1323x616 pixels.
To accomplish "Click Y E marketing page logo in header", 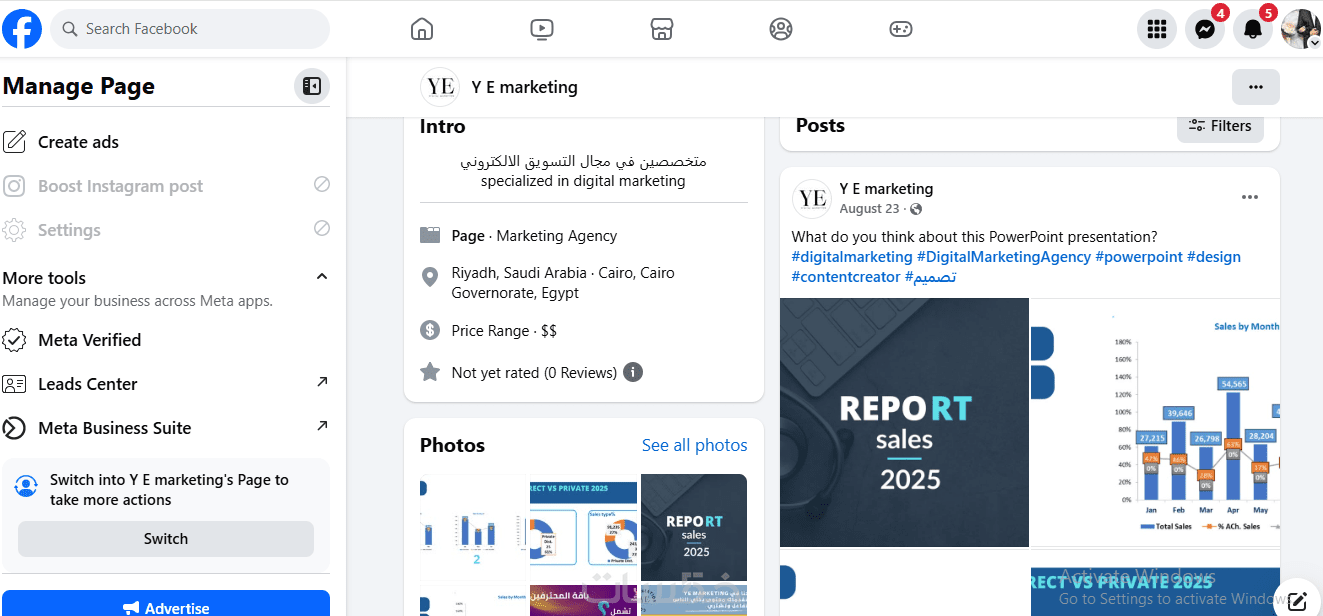I will click(x=440, y=87).
